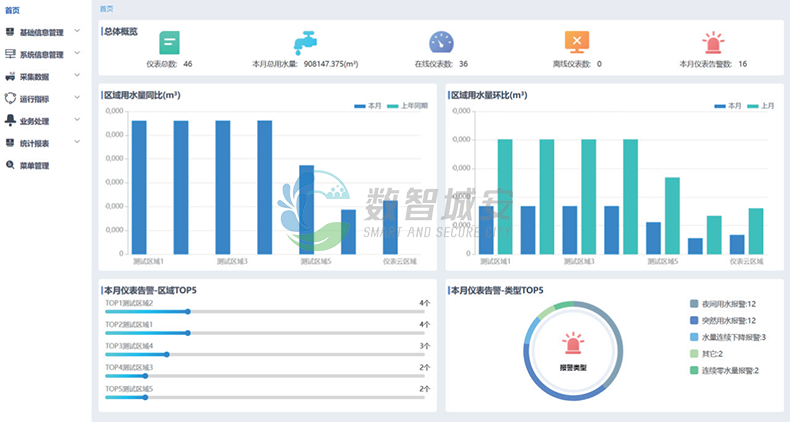Image resolution: width=790 pixels, height=422 pixels.
Task: Click the green 仪表总数 meter document icon
Action: tap(170, 43)
